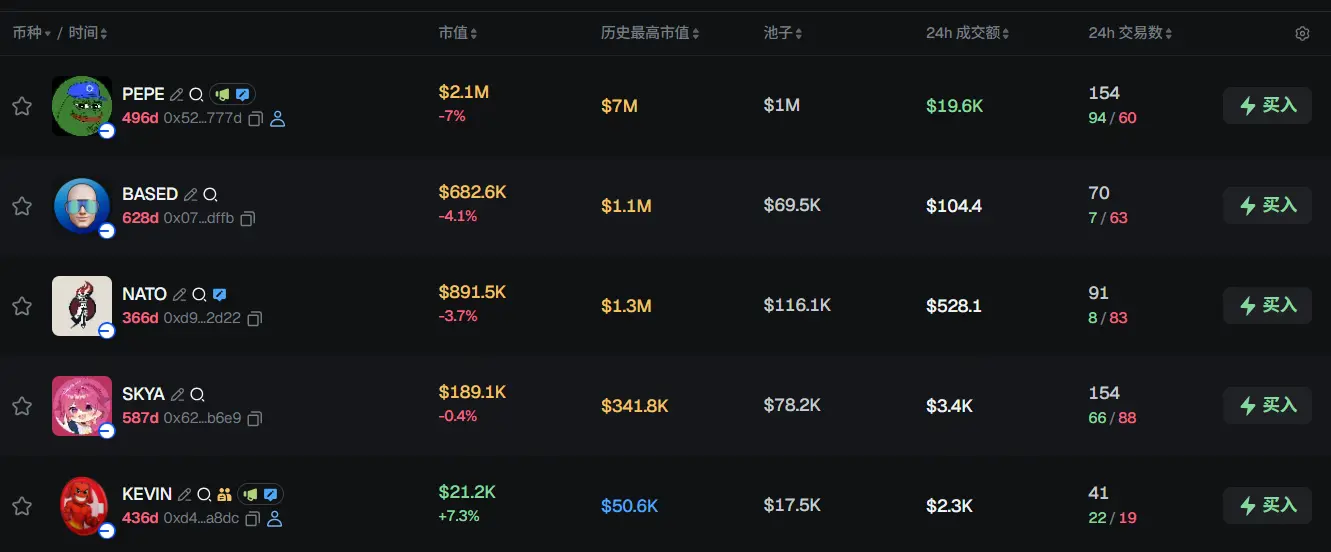Image resolution: width=1331 pixels, height=552 pixels.
Task: Click the edit pencil icon beside NATO
Action: [180, 294]
